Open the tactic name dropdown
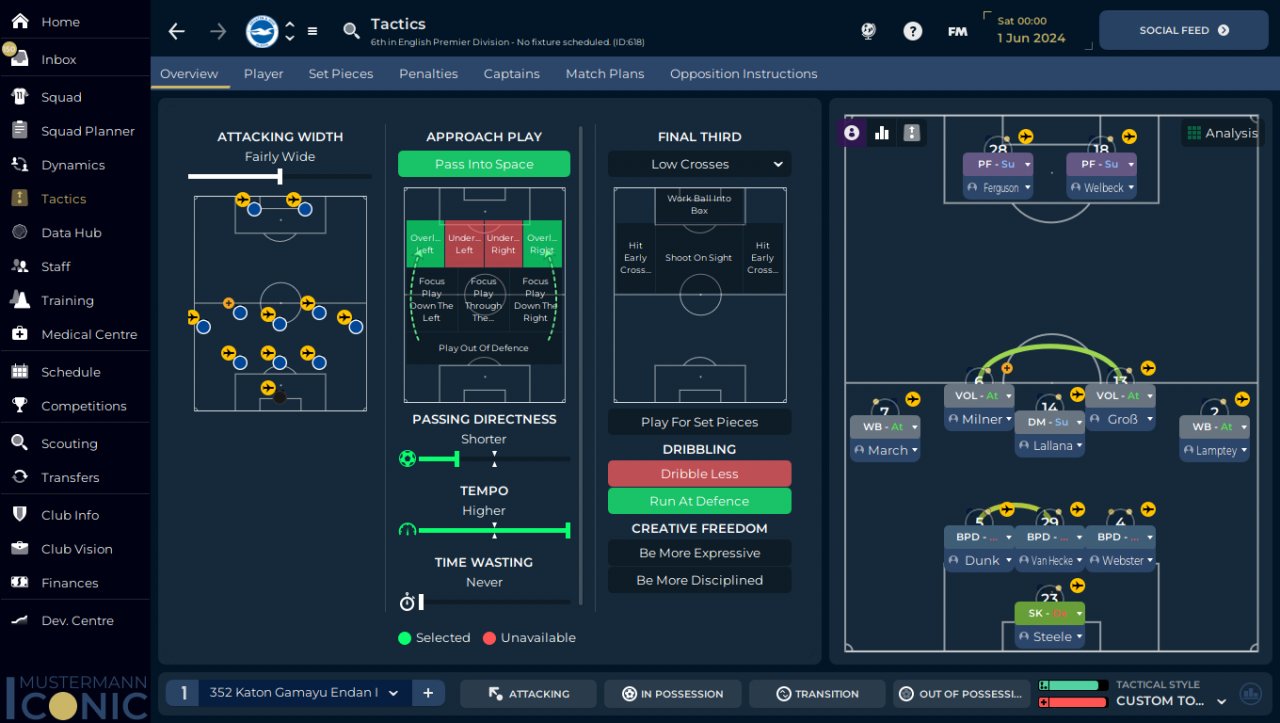 (x=304, y=693)
